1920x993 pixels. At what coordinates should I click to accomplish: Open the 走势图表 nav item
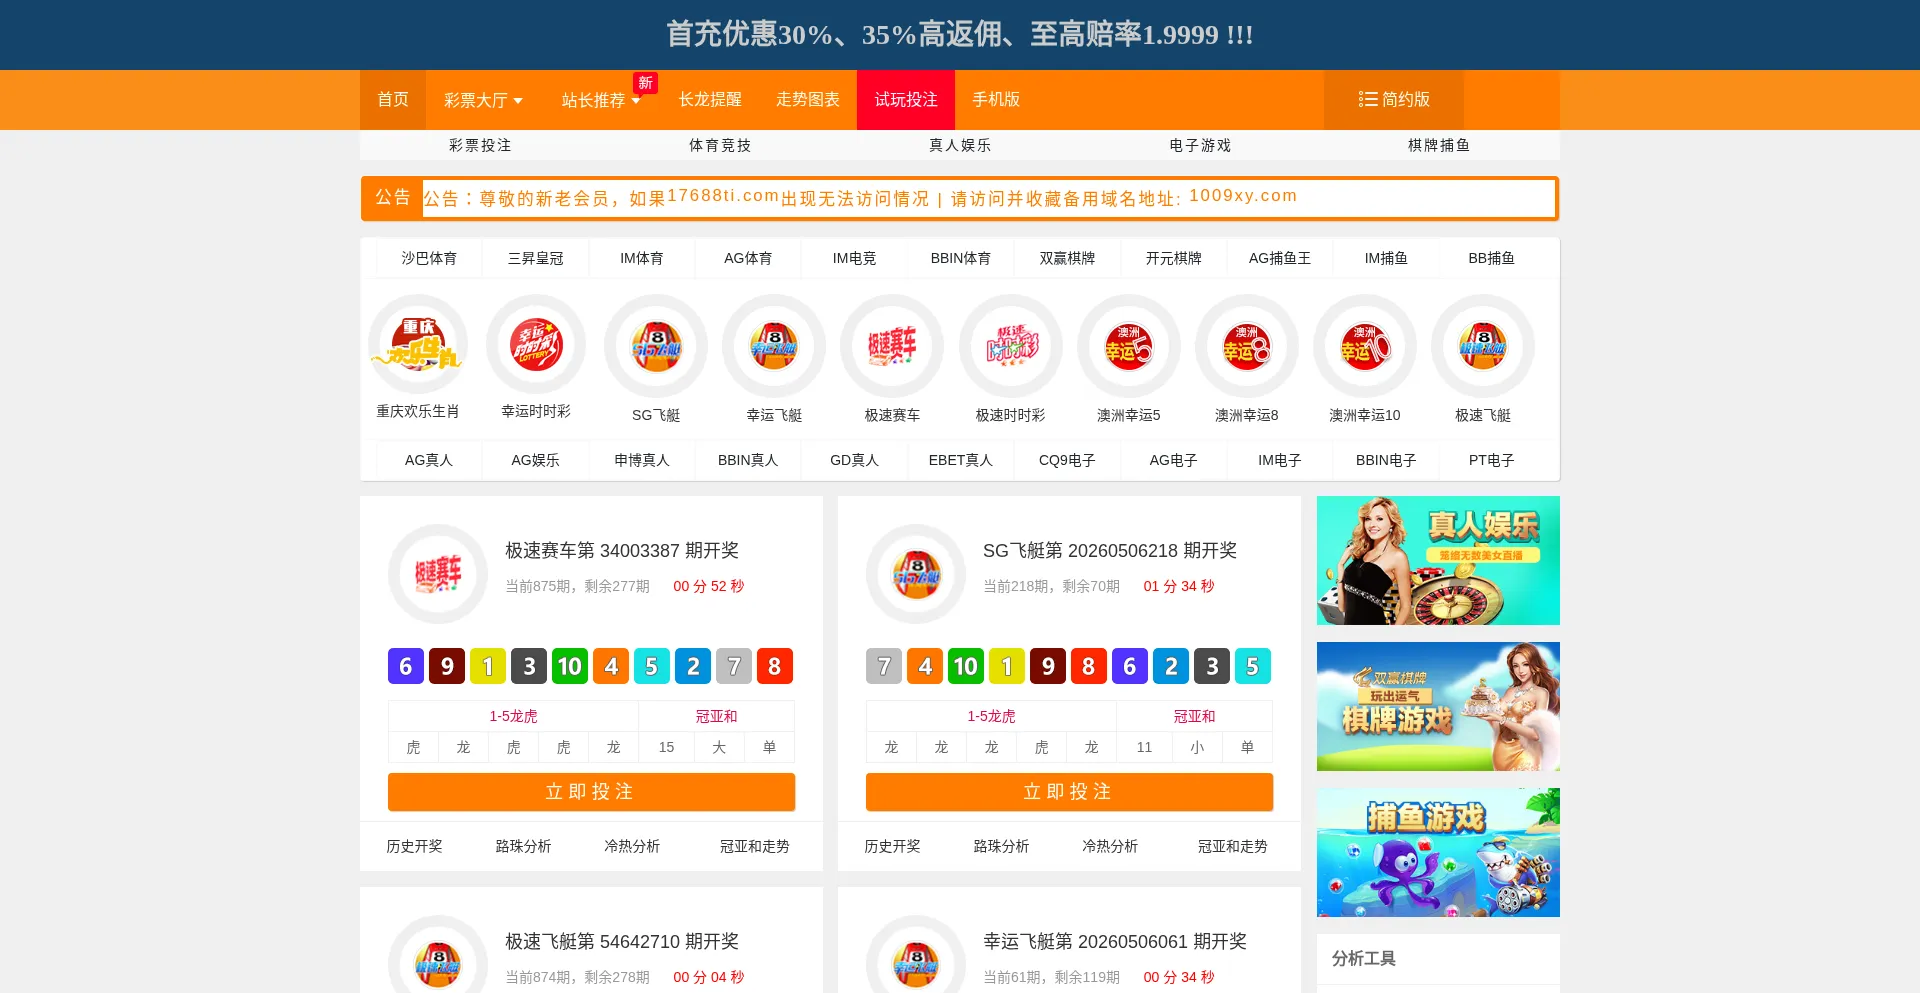[808, 100]
